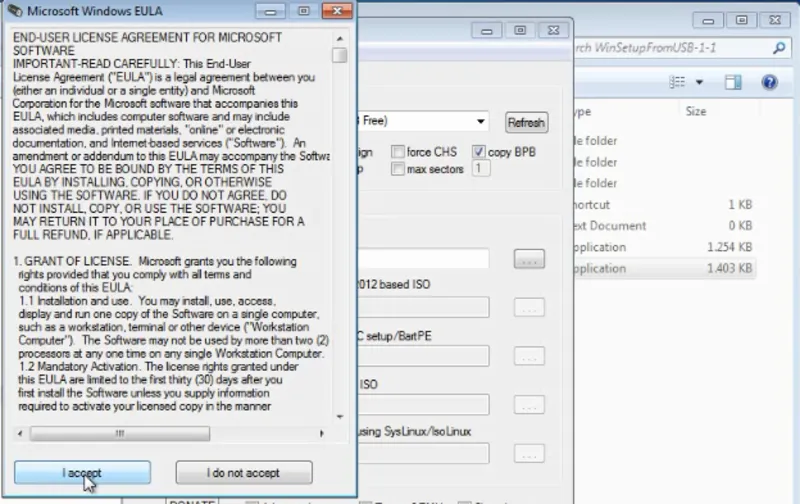The image size is (800, 504).
Task: Close the Microsoft Windows EULA dialog
Action: 337,11
